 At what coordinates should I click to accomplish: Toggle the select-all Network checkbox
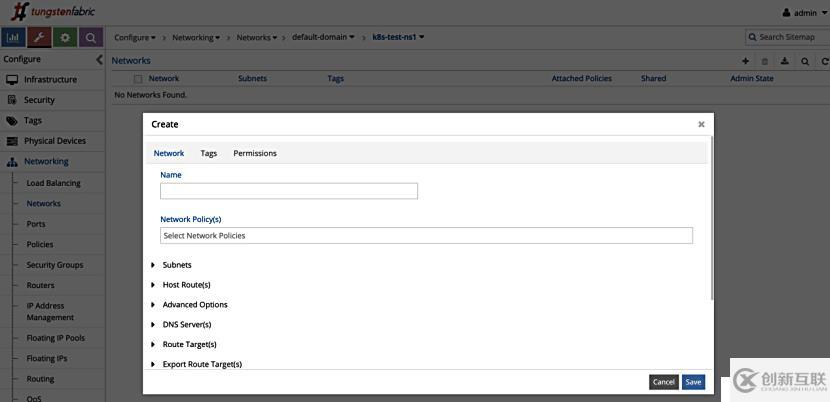pyautogui.click(x=138, y=79)
